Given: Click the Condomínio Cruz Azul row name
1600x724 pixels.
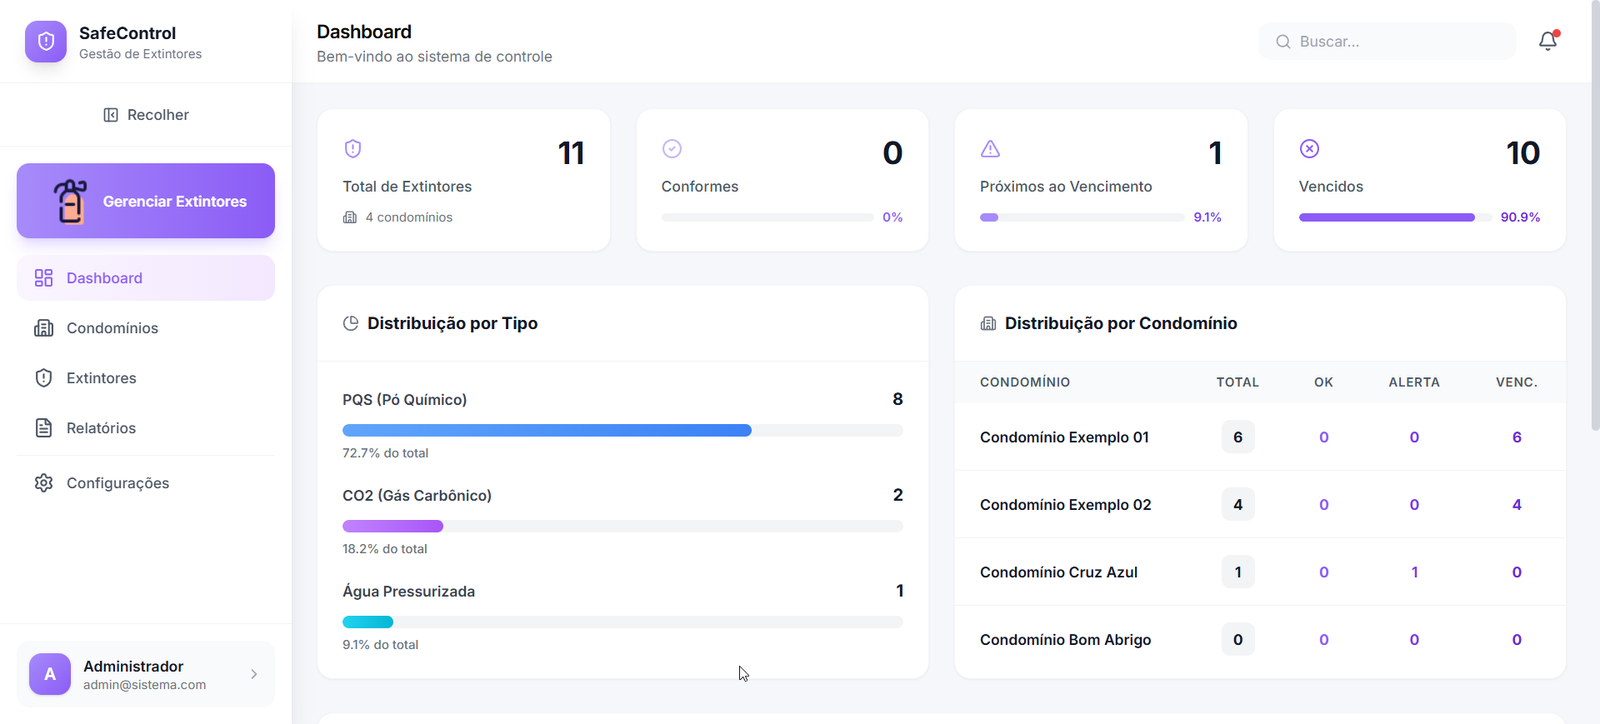Looking at the screenshot, I should 1058,572.
